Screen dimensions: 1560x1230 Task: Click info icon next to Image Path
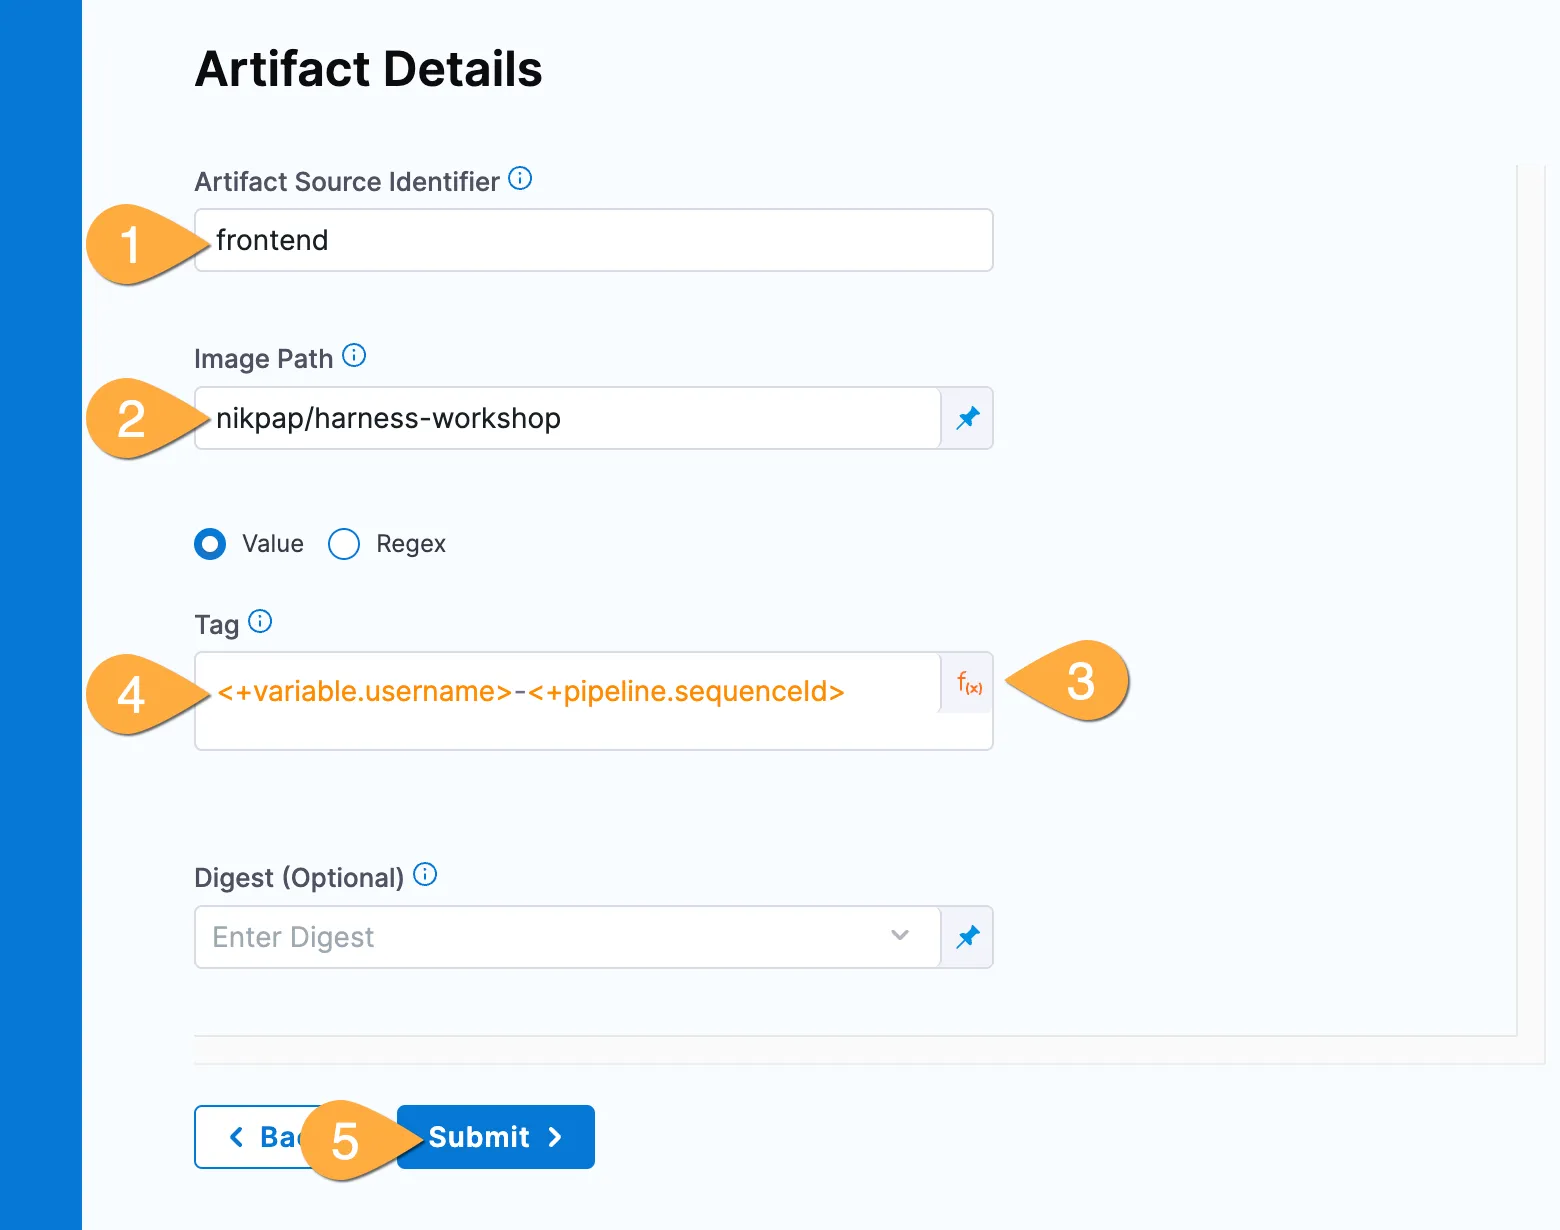[354, 356]
